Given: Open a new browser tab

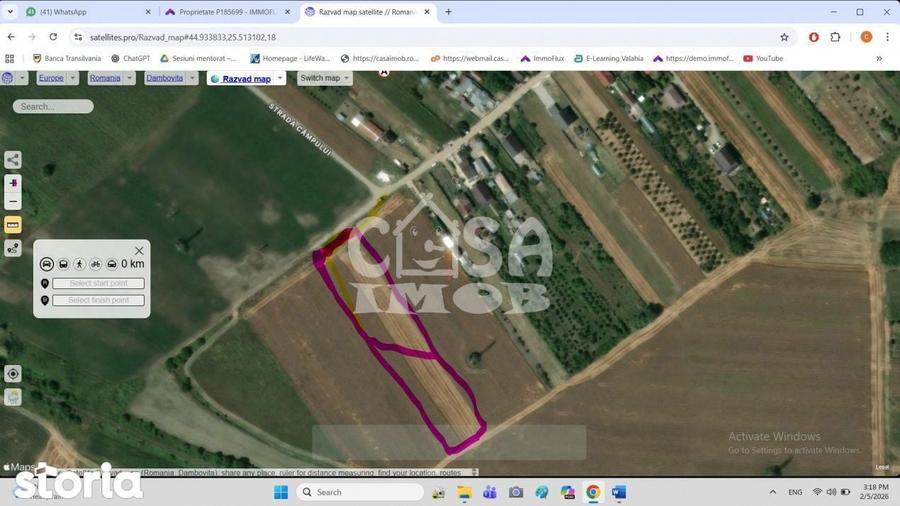Looking at the screenshot, I should click(x=448, y=11).
